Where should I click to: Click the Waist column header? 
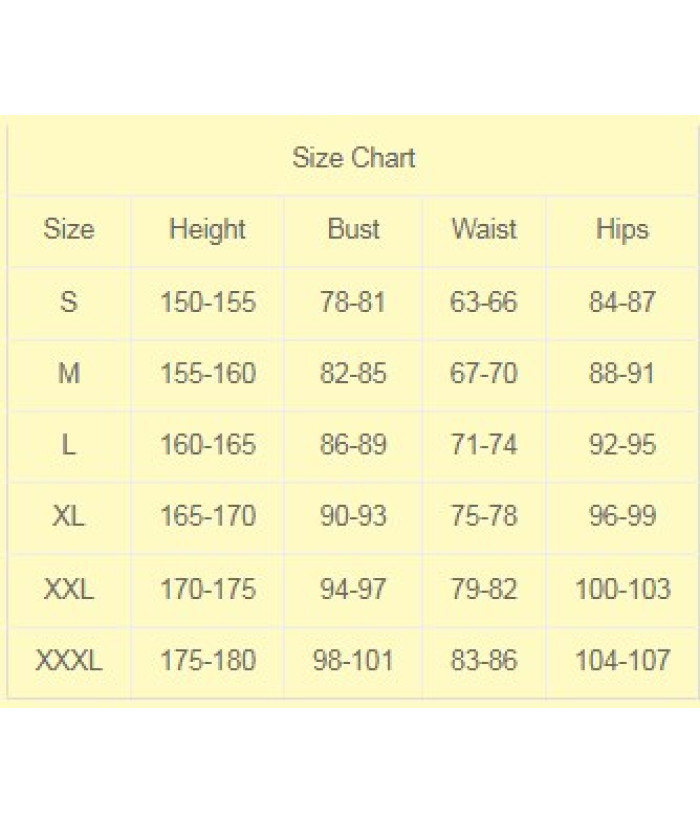point(484,229)
